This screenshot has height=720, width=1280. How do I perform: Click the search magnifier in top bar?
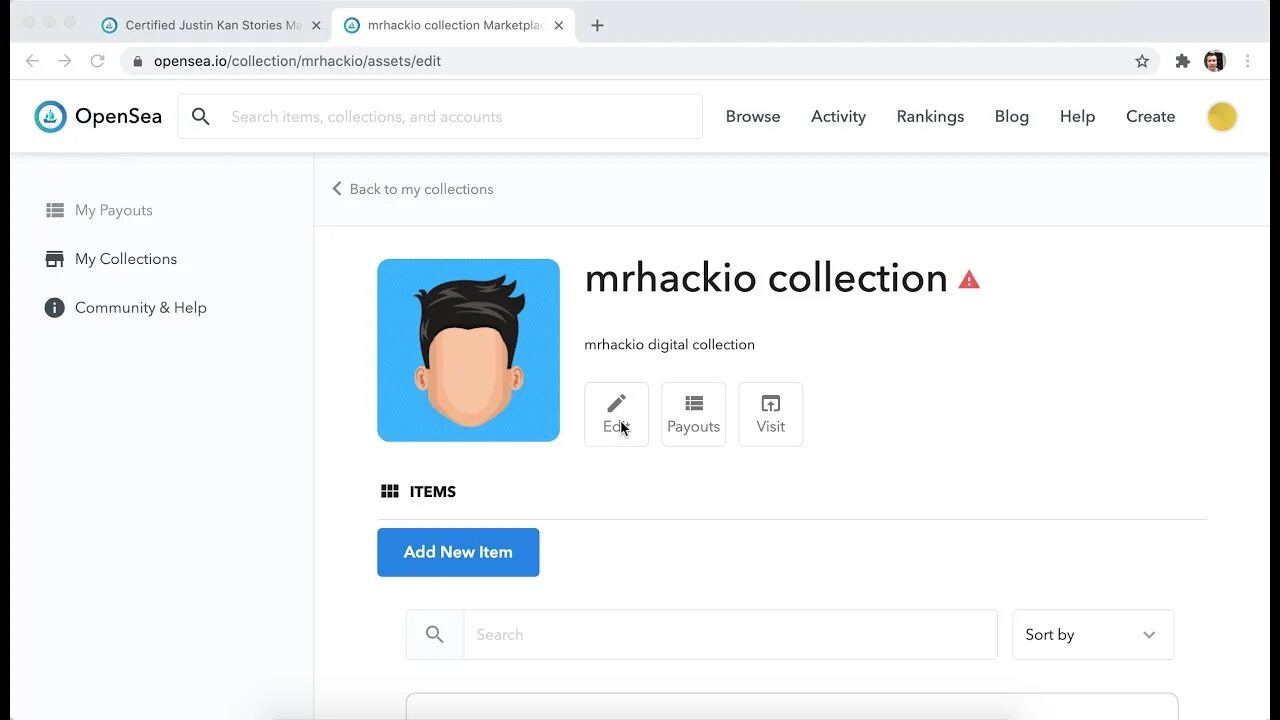(x=201, y=117)
